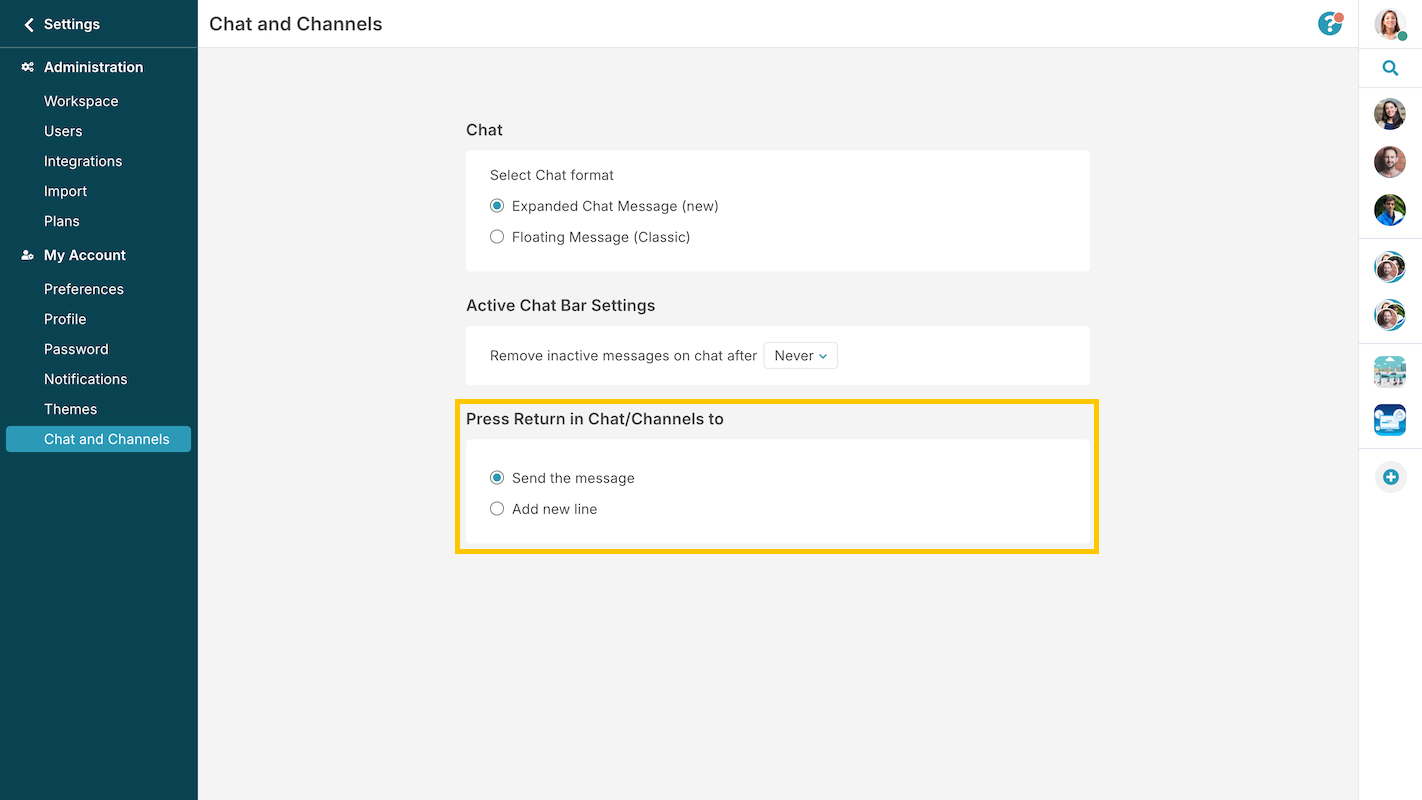Open Profile settings
This screenshot has height=800, width=1422.
pyautogui.click(x=65, y=319)
